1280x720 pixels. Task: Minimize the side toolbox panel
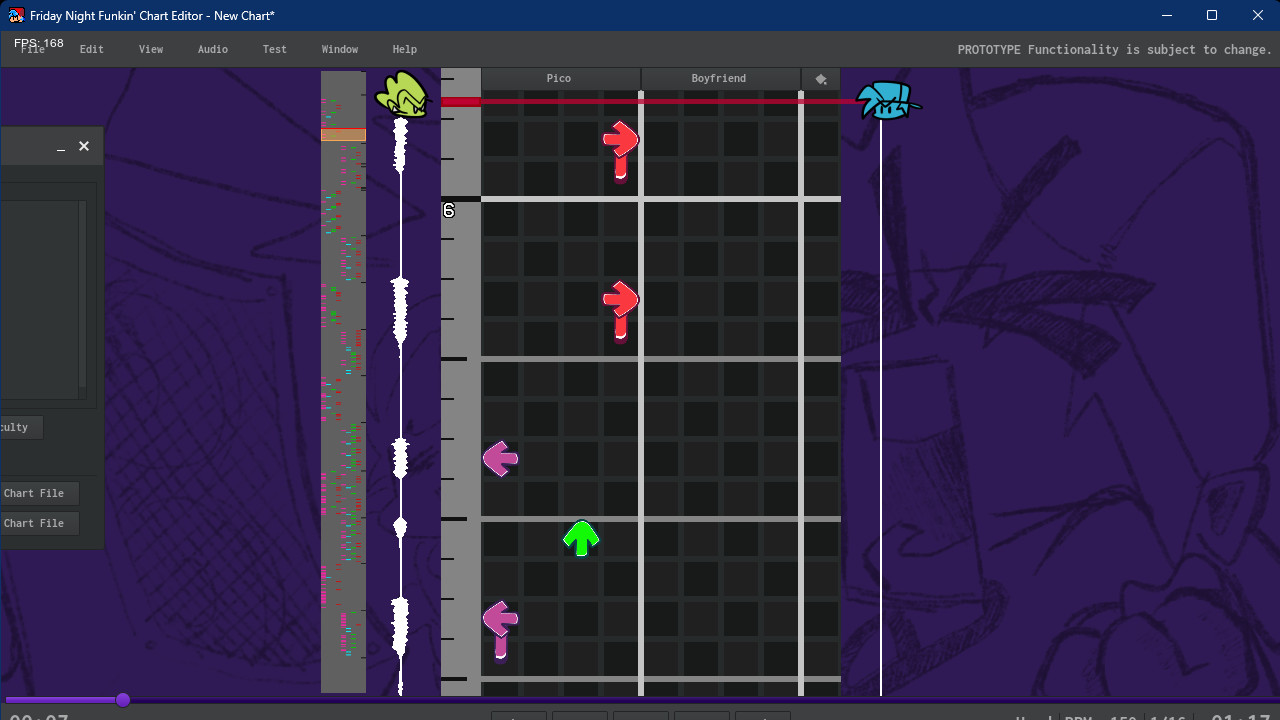61,147
